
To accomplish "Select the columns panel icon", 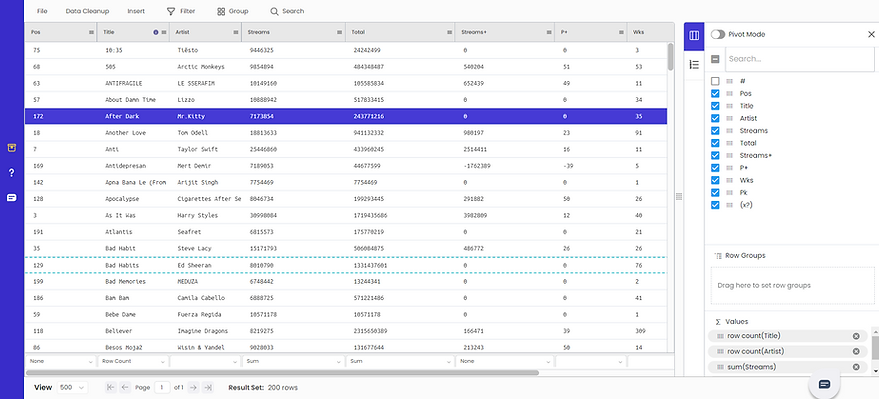I will [x=694, y=35].
